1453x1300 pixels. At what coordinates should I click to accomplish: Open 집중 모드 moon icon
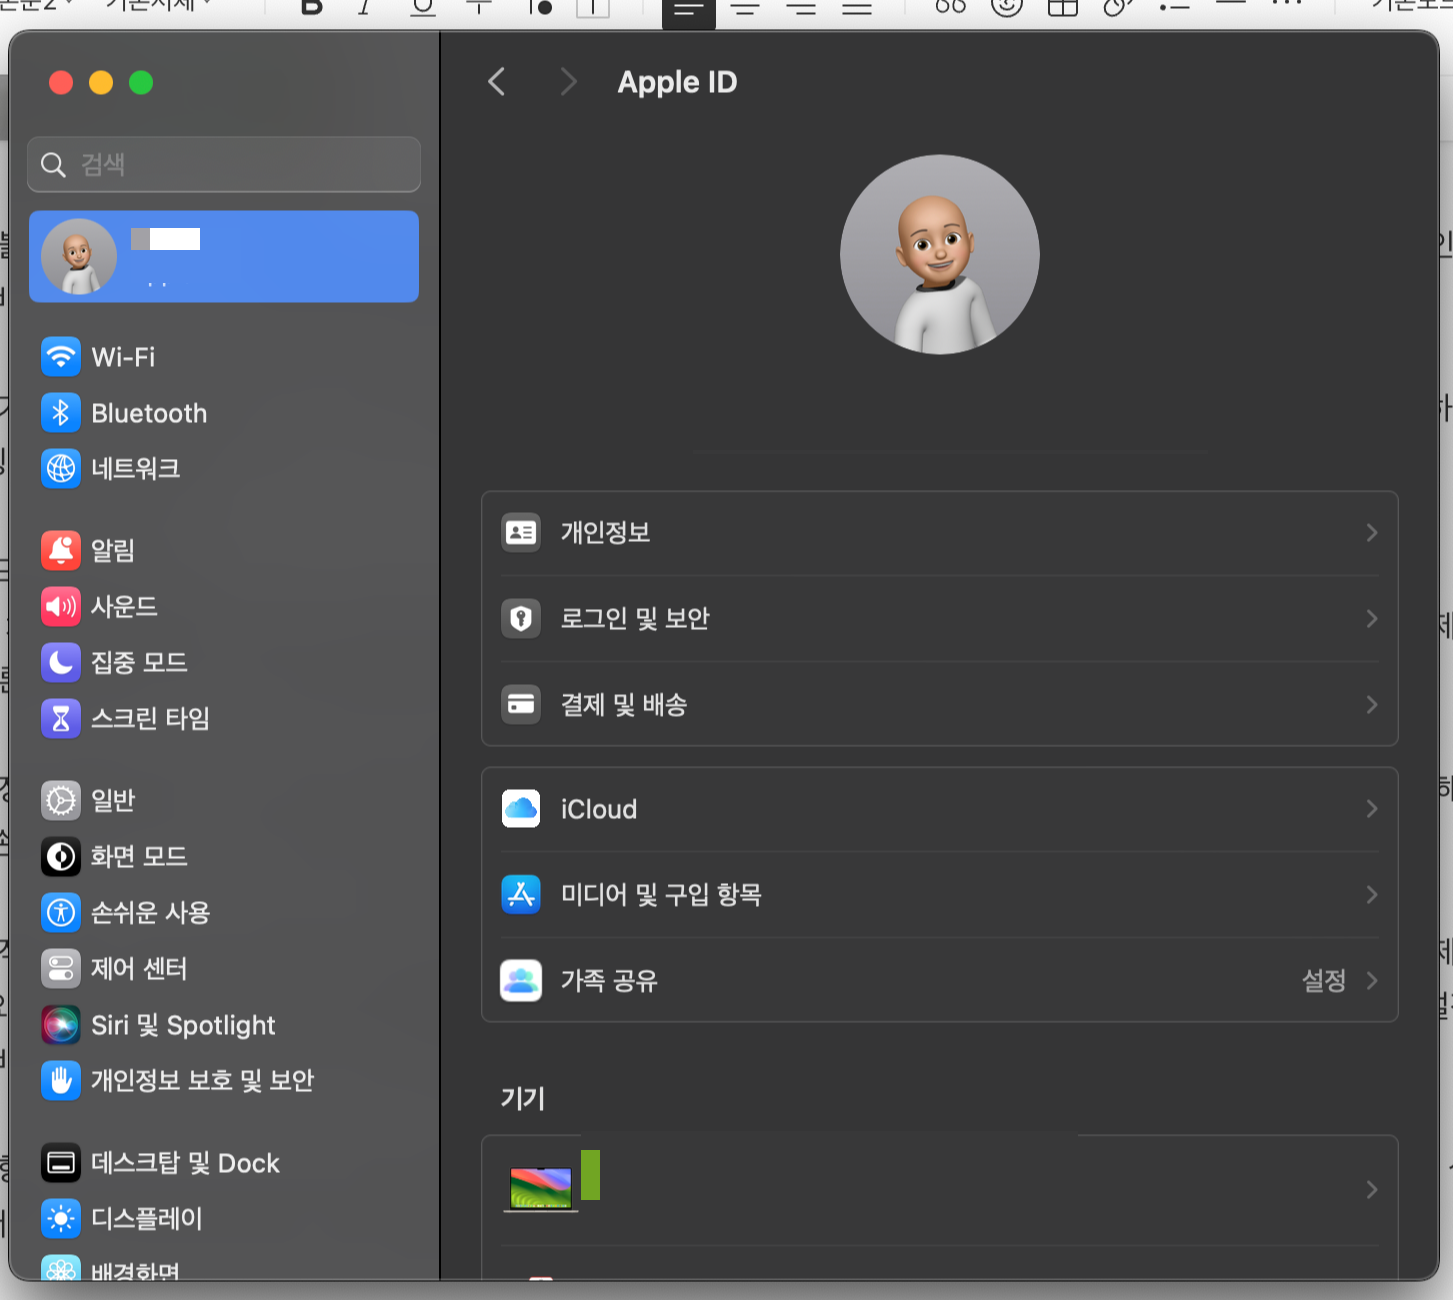click(61, 662)
